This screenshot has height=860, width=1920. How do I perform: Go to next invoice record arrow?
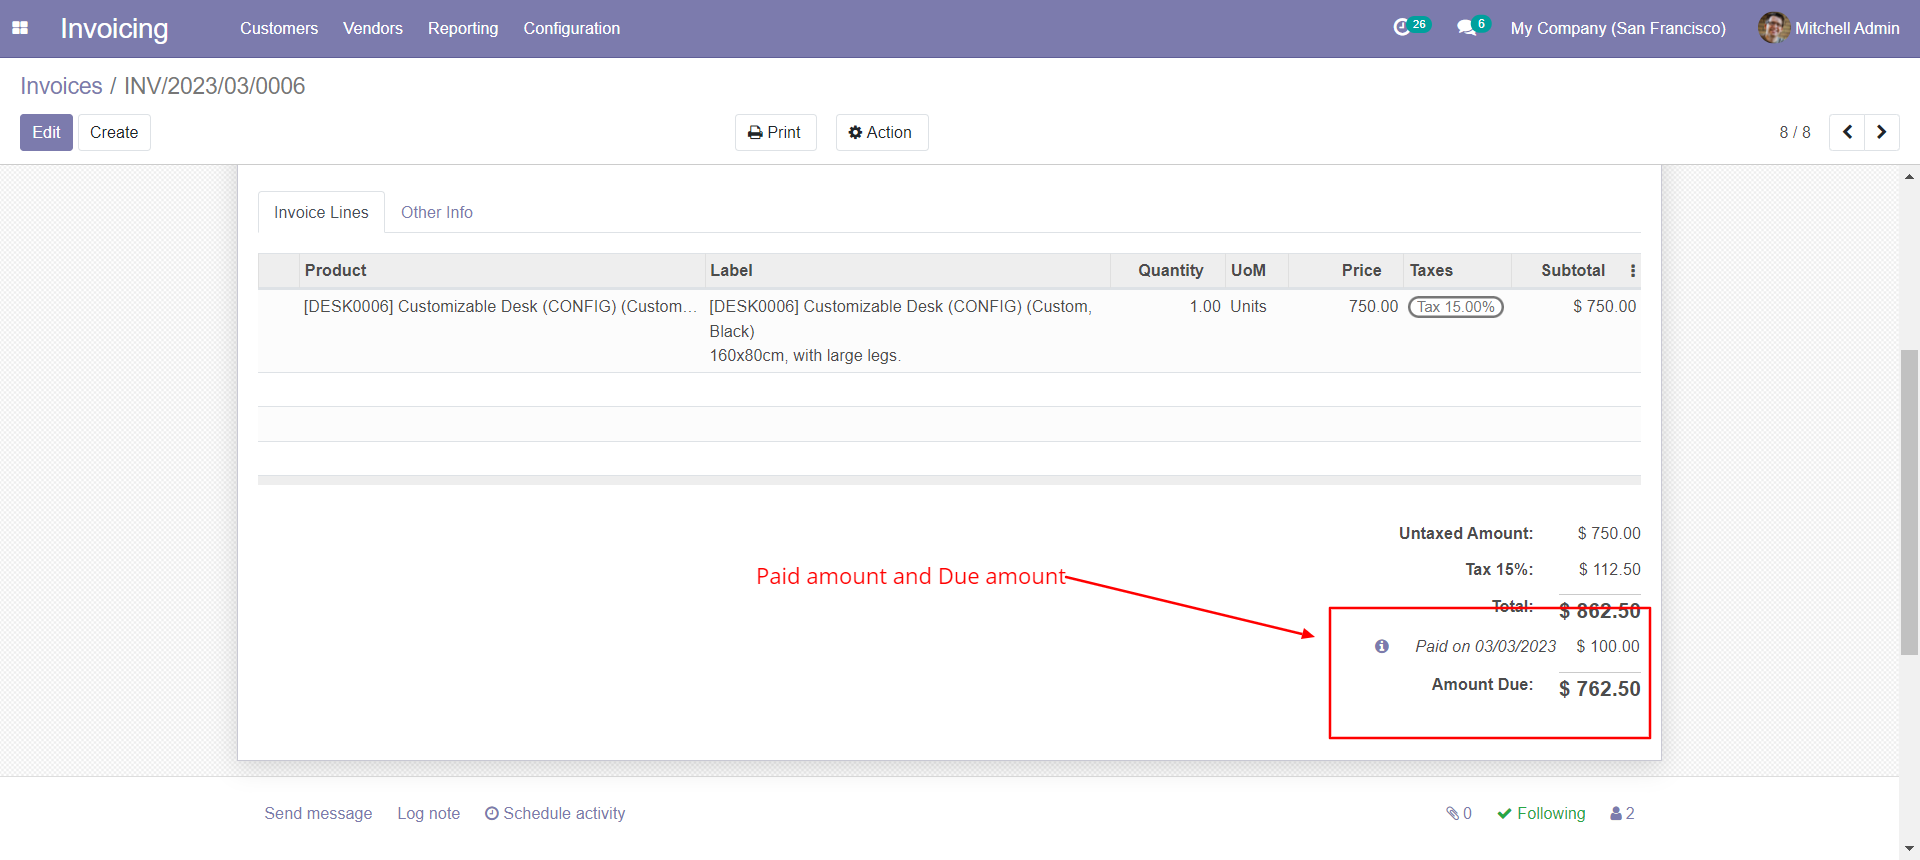click(1881, 132)
